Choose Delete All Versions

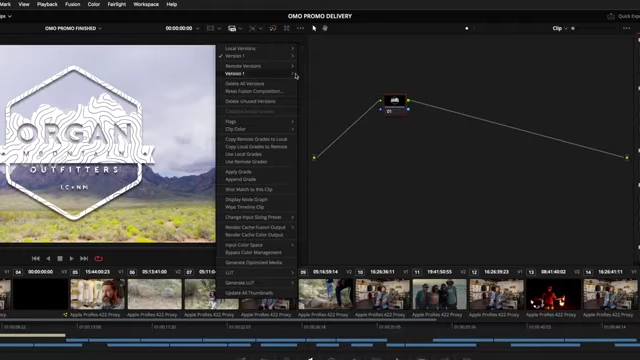pyautogui.click(x=257, y=84)
